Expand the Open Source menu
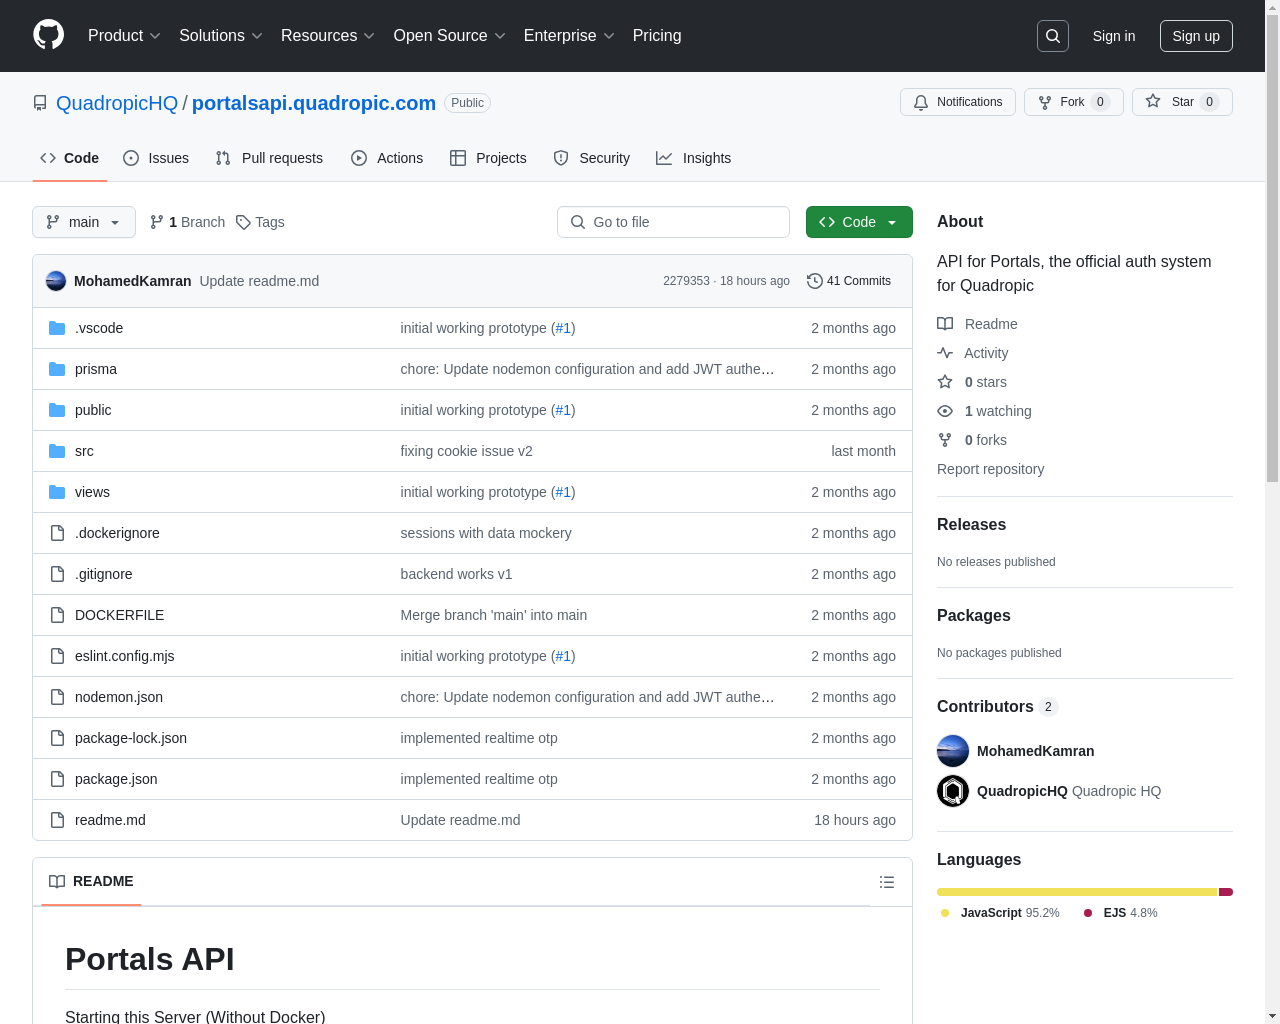Viewport: 1280px width, 1024px height. (450, 36)
